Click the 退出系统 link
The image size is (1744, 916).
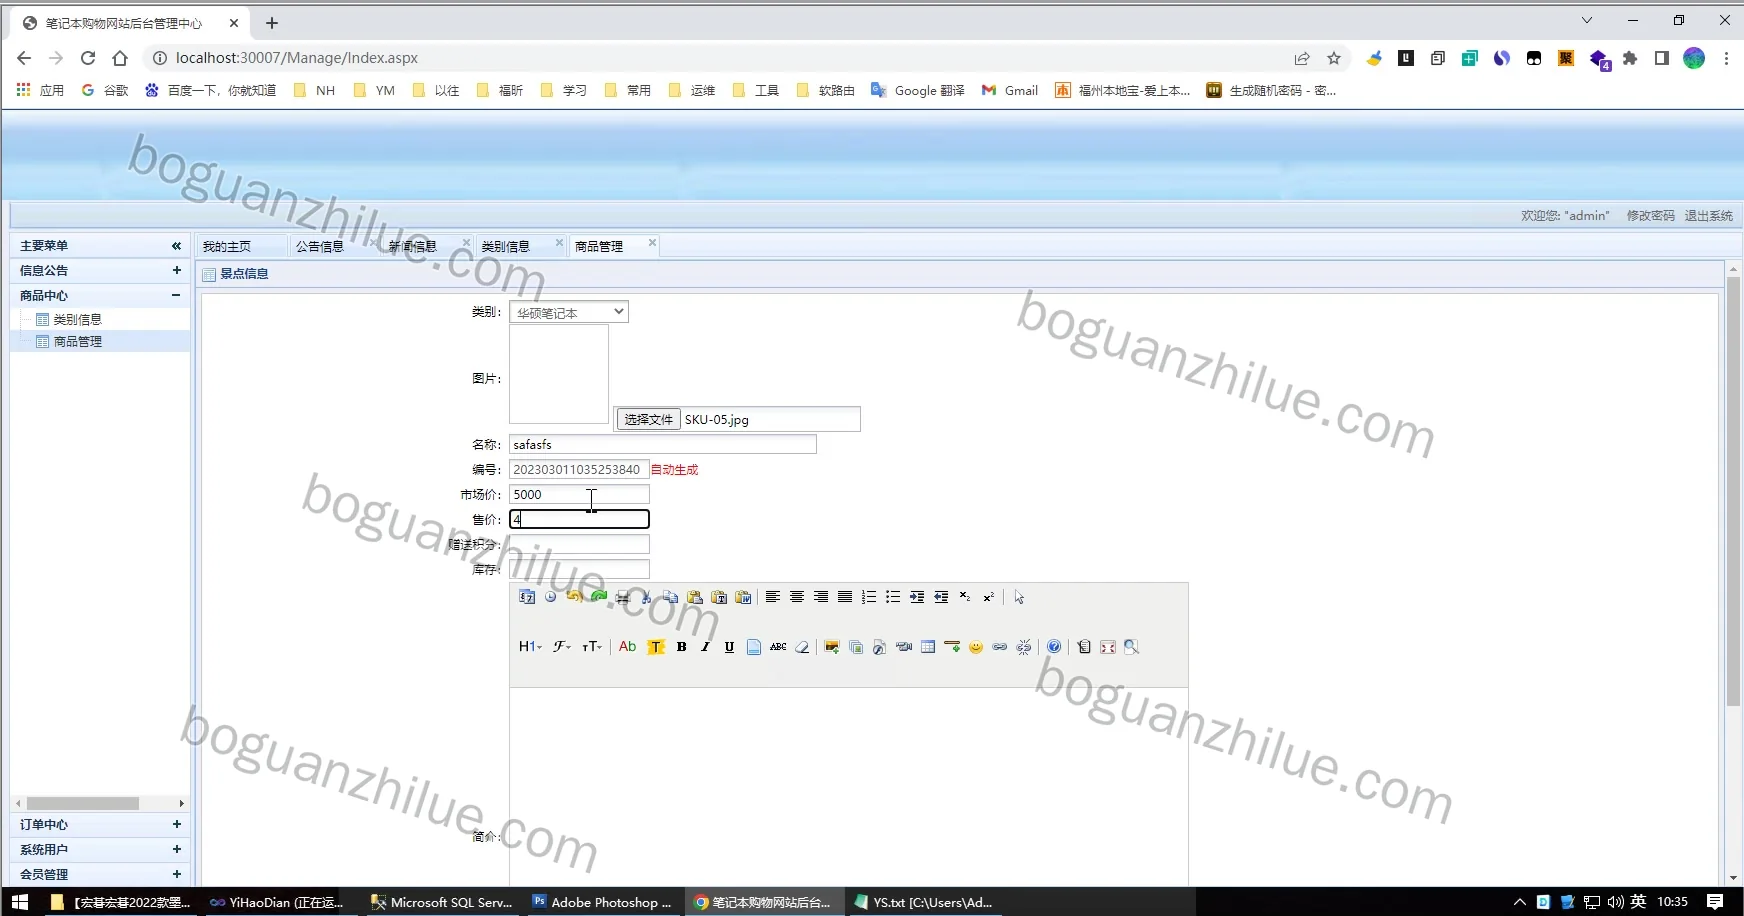coord(1709,215)
